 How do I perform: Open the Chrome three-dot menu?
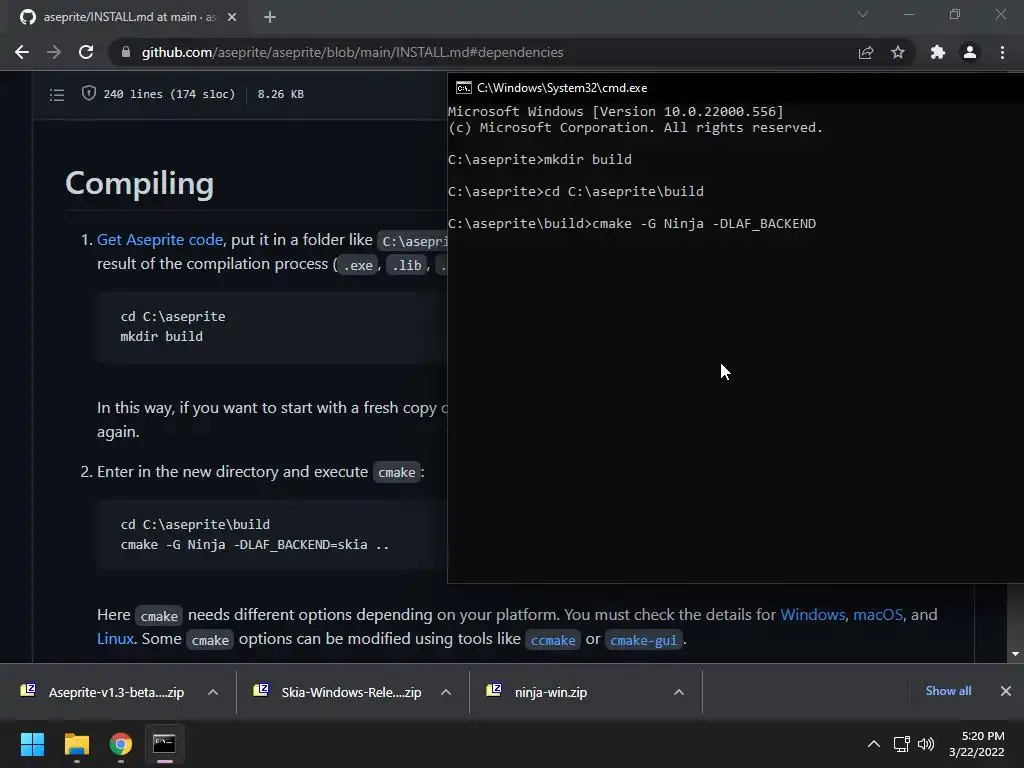pos(1002,52)
